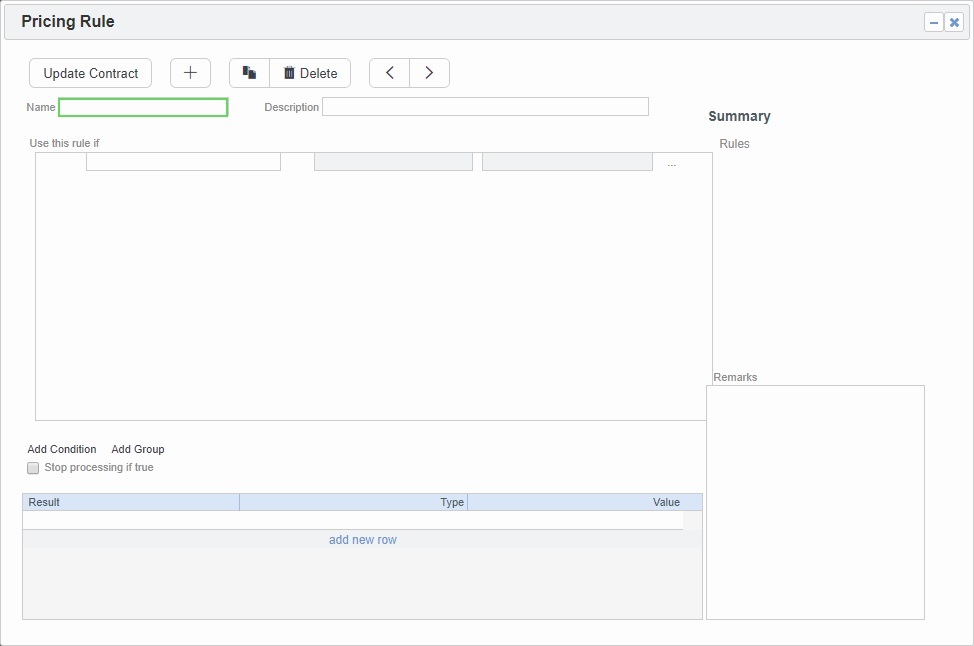The image size is (974, 646).
Task: Enable Stop processing if true checkbox
Action: pos(33,468)
